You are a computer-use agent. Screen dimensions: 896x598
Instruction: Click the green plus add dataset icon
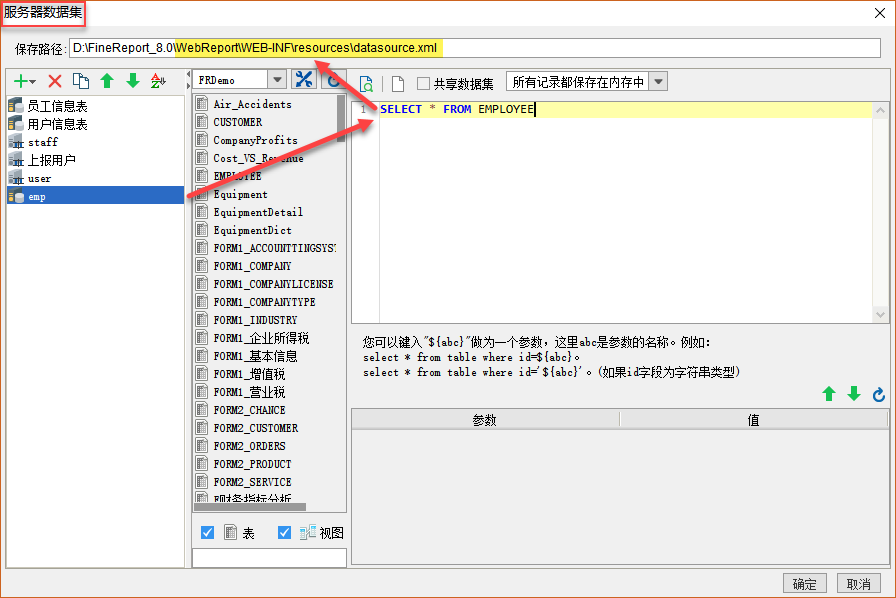tap(21, 81)
